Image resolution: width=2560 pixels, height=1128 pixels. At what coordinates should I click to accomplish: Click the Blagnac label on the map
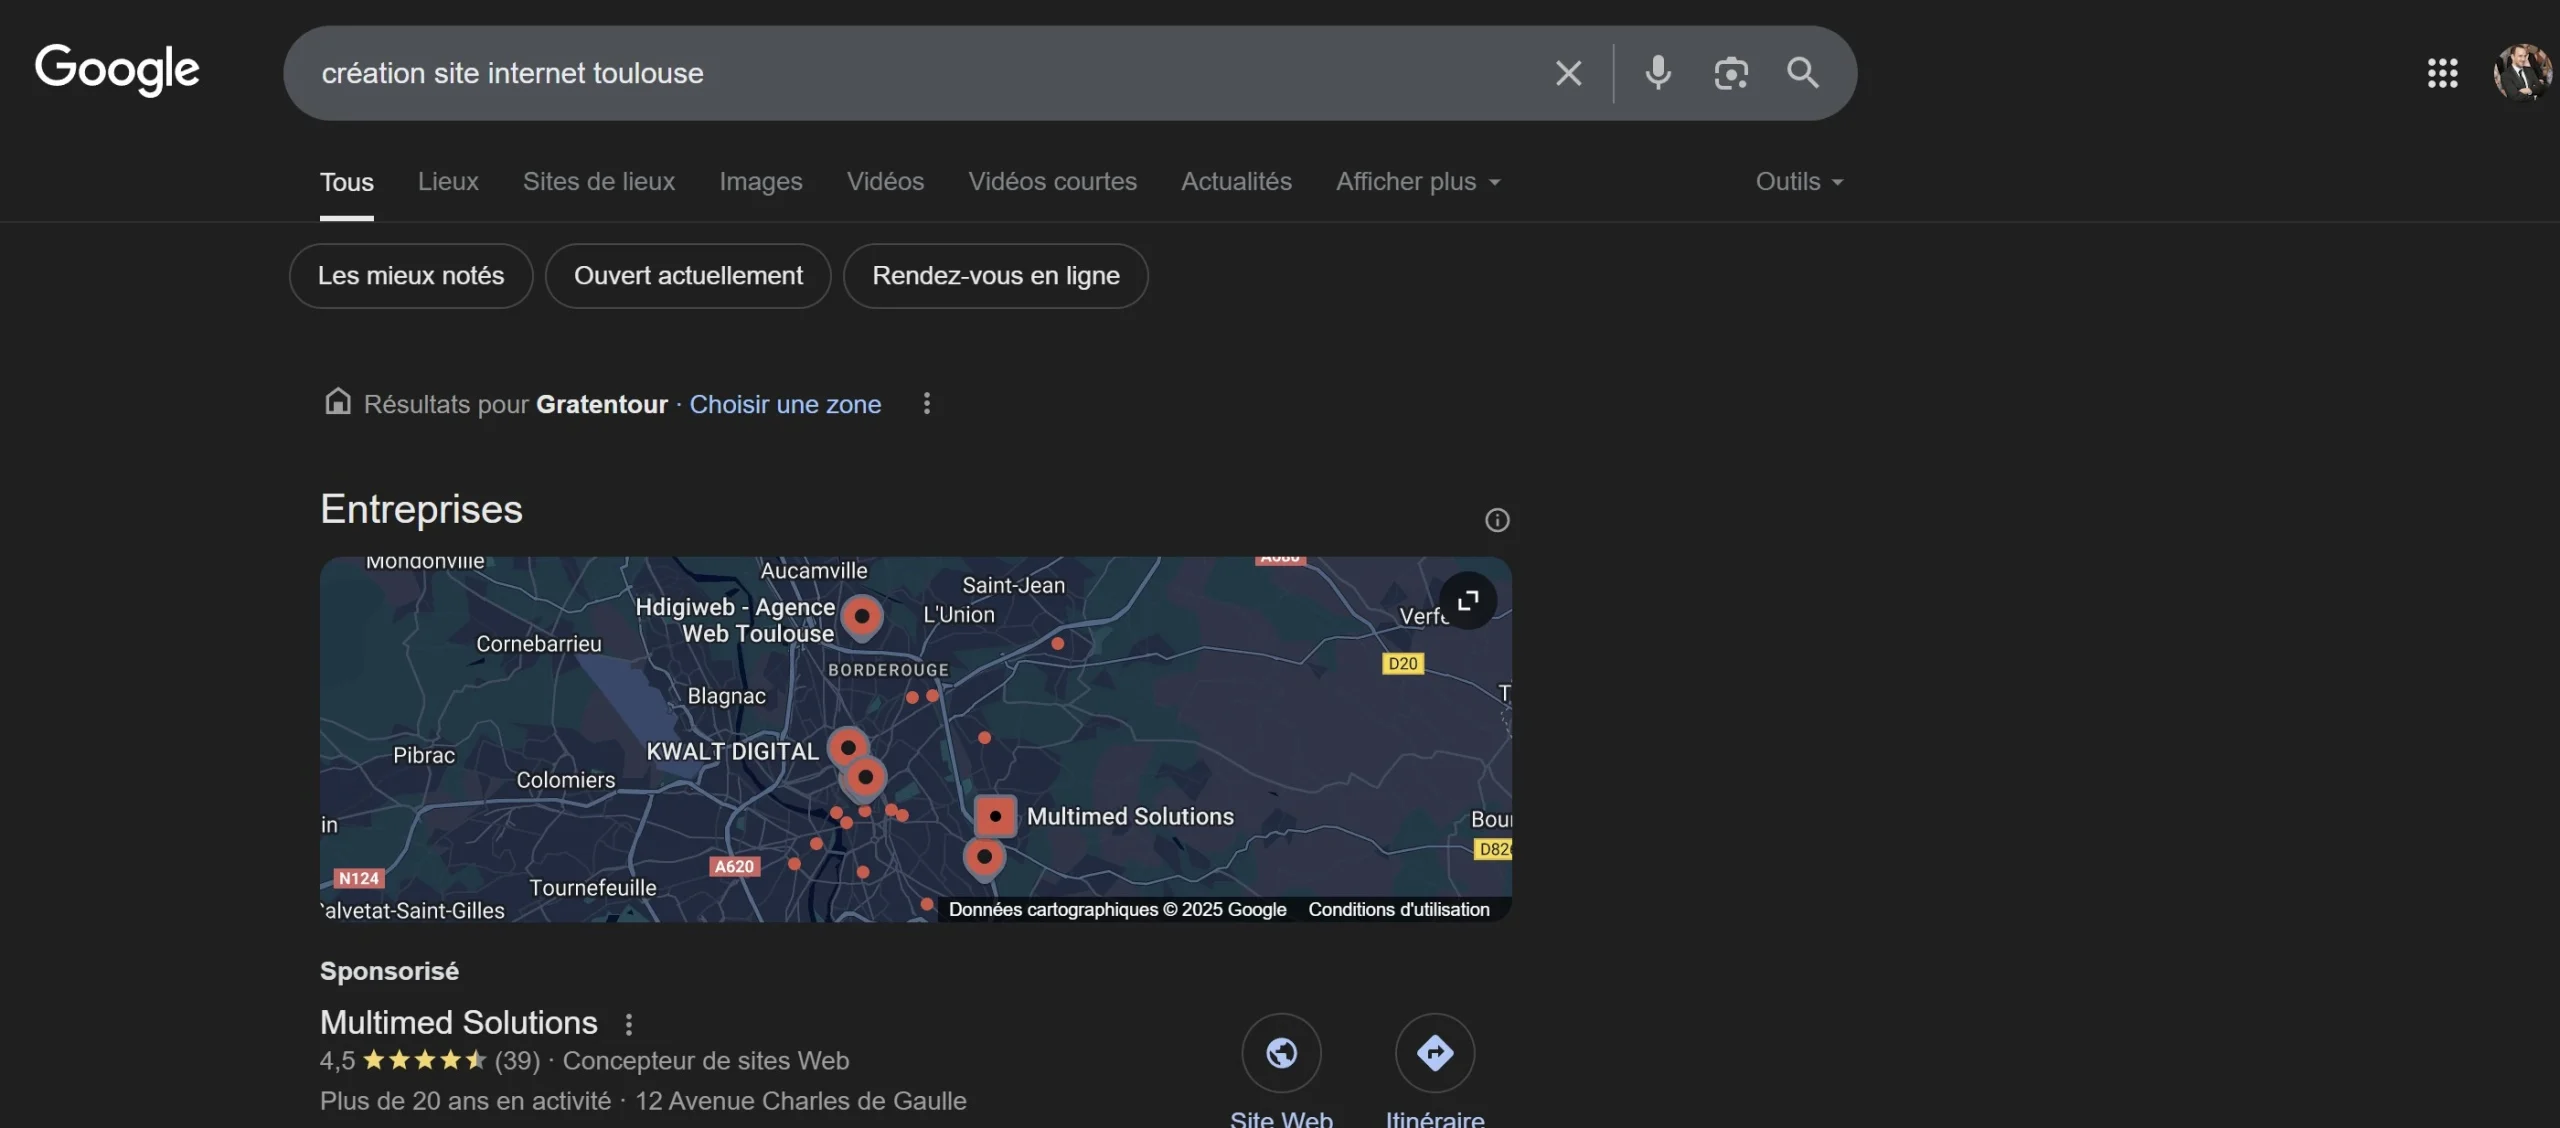point(726,696)
